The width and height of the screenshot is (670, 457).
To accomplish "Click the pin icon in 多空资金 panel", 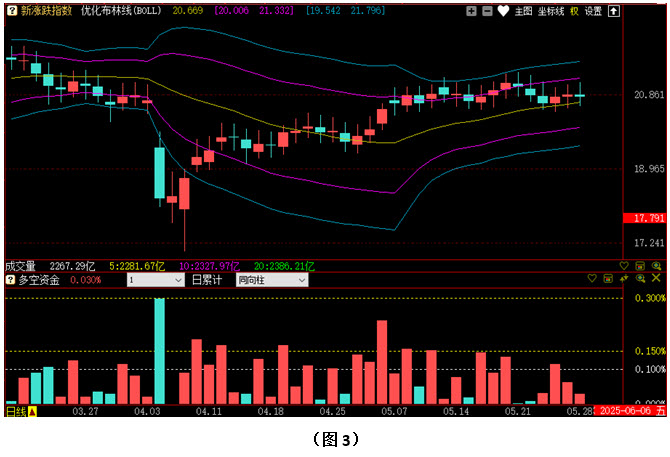I will (624, 278).
